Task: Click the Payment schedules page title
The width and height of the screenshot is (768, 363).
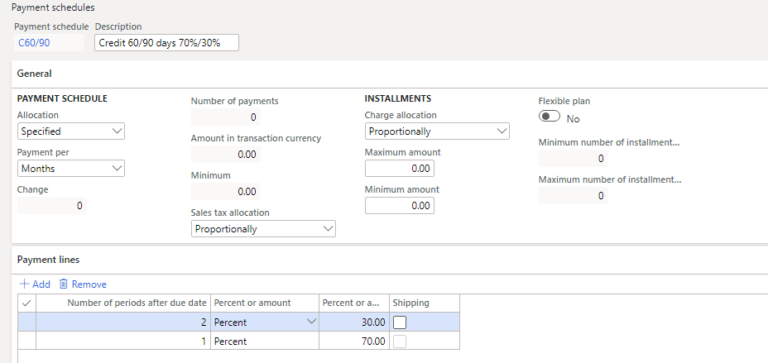Action: [53, 8]
